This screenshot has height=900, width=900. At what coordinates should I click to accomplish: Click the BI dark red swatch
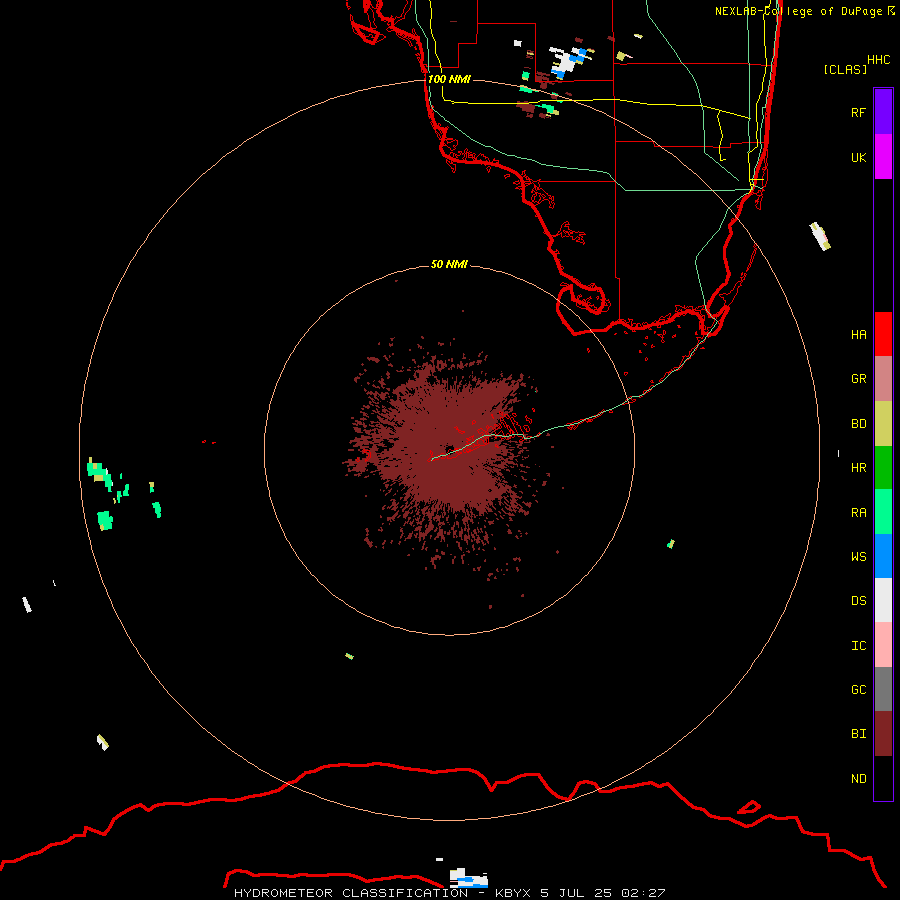883,734
